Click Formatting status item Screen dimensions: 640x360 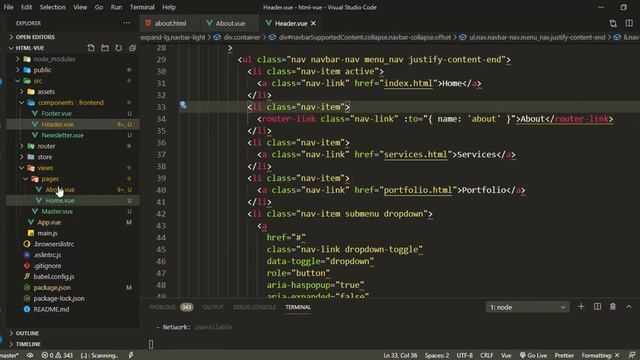(600, 355)
